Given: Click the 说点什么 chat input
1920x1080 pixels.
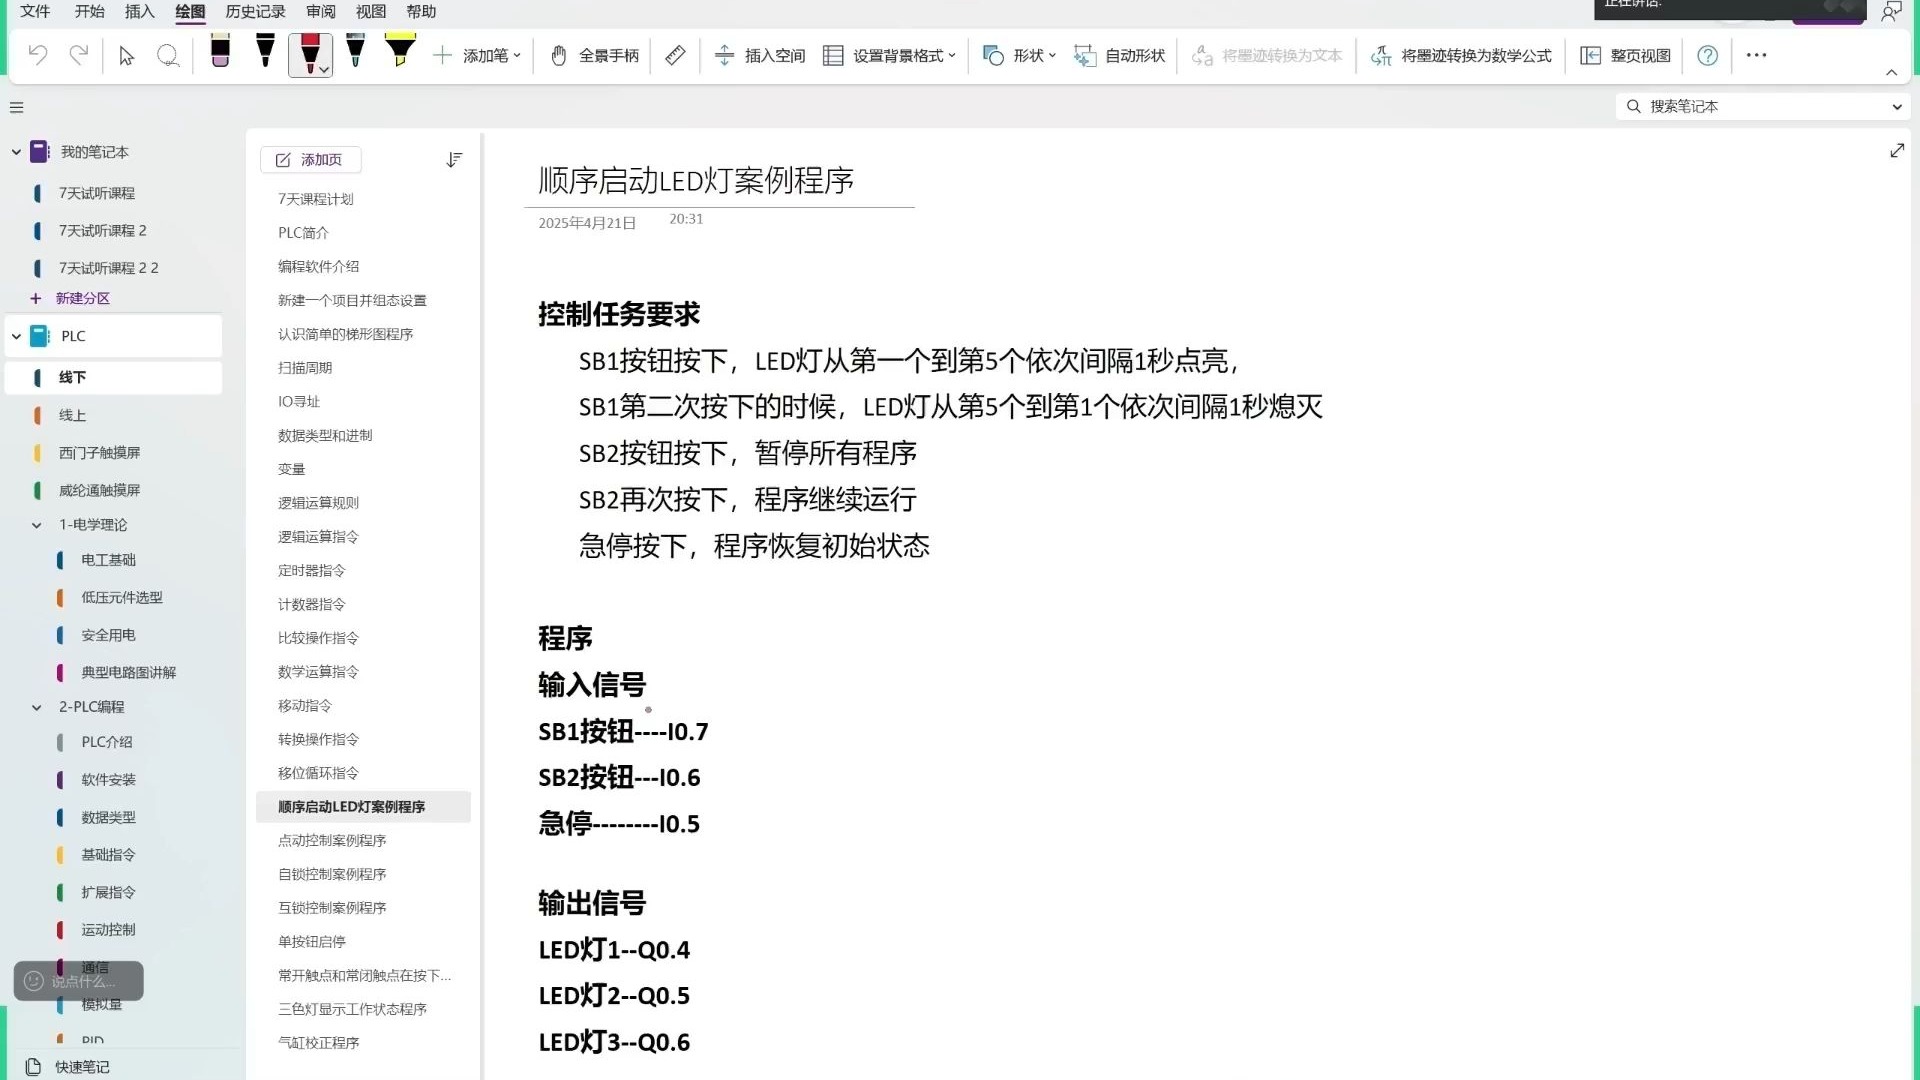Looking at the screenshot, I should (79, 981).
